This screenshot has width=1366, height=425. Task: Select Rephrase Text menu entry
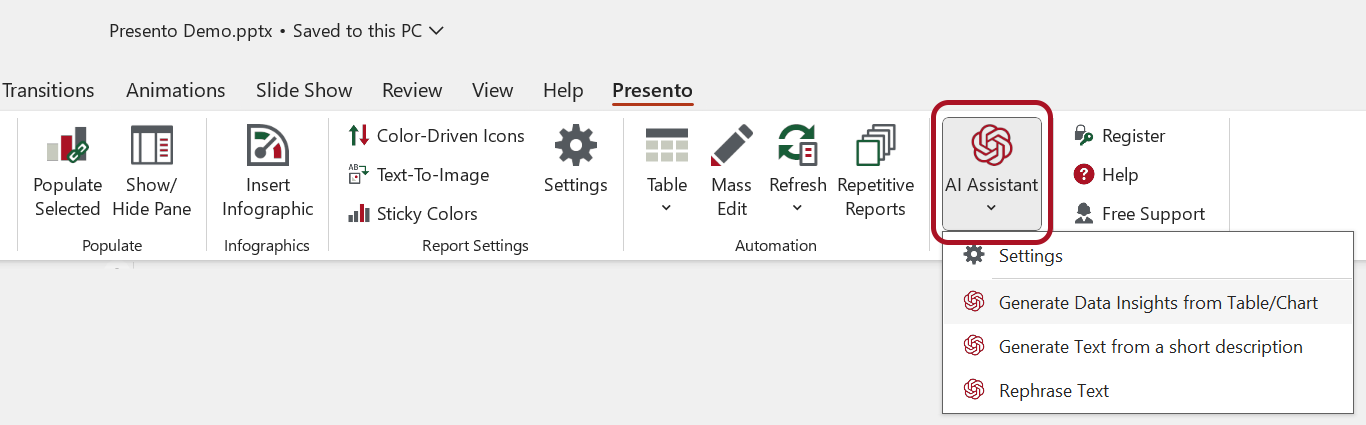1148,390
